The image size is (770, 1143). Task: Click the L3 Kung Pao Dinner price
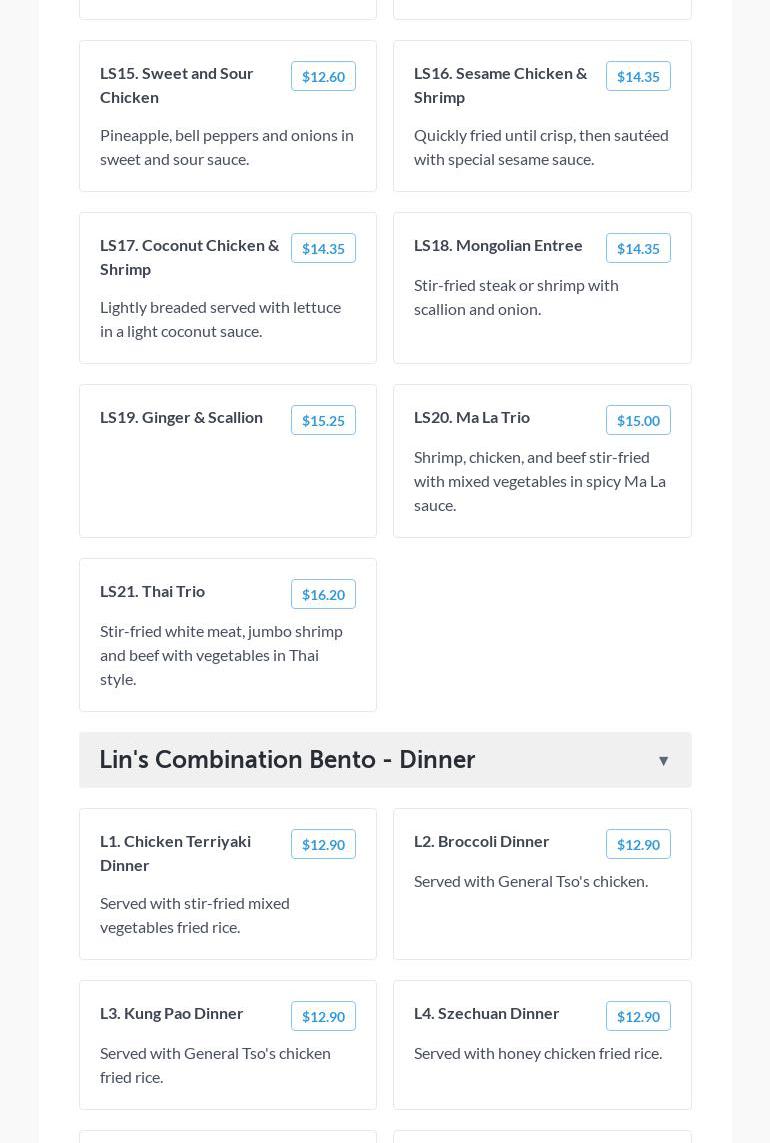tap(323, 1017)
